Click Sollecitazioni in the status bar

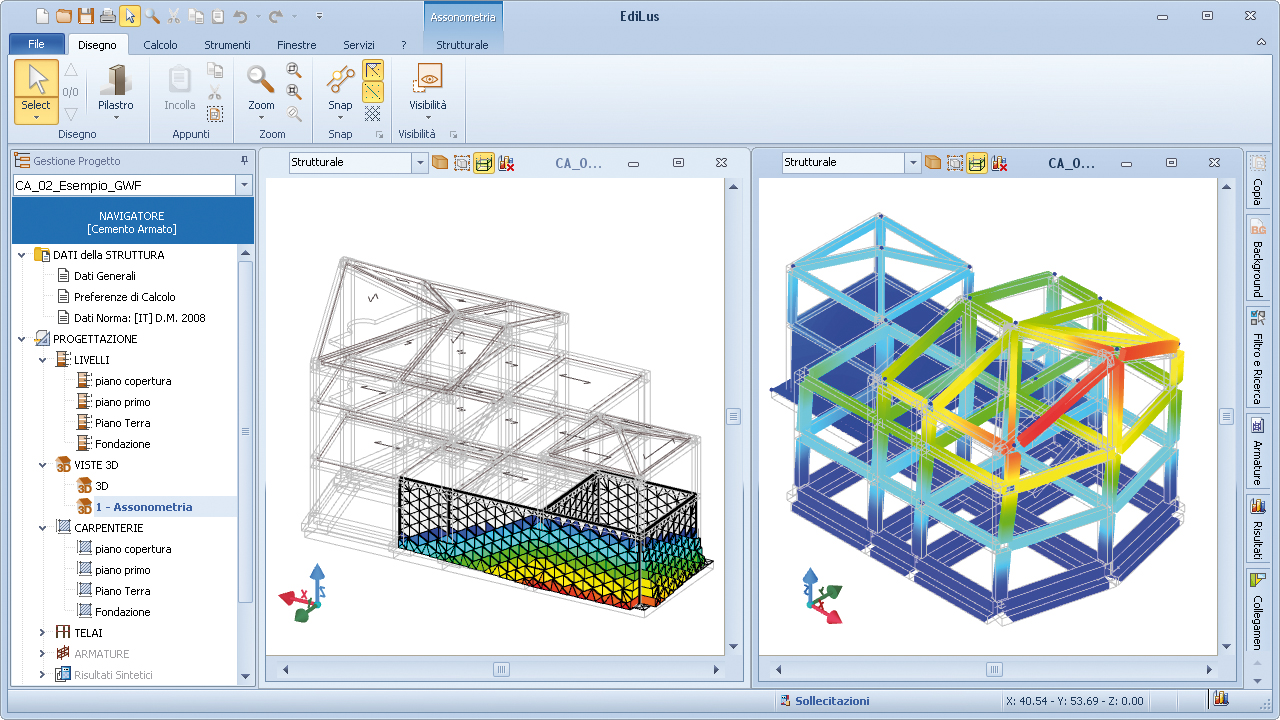coord(832,701)
